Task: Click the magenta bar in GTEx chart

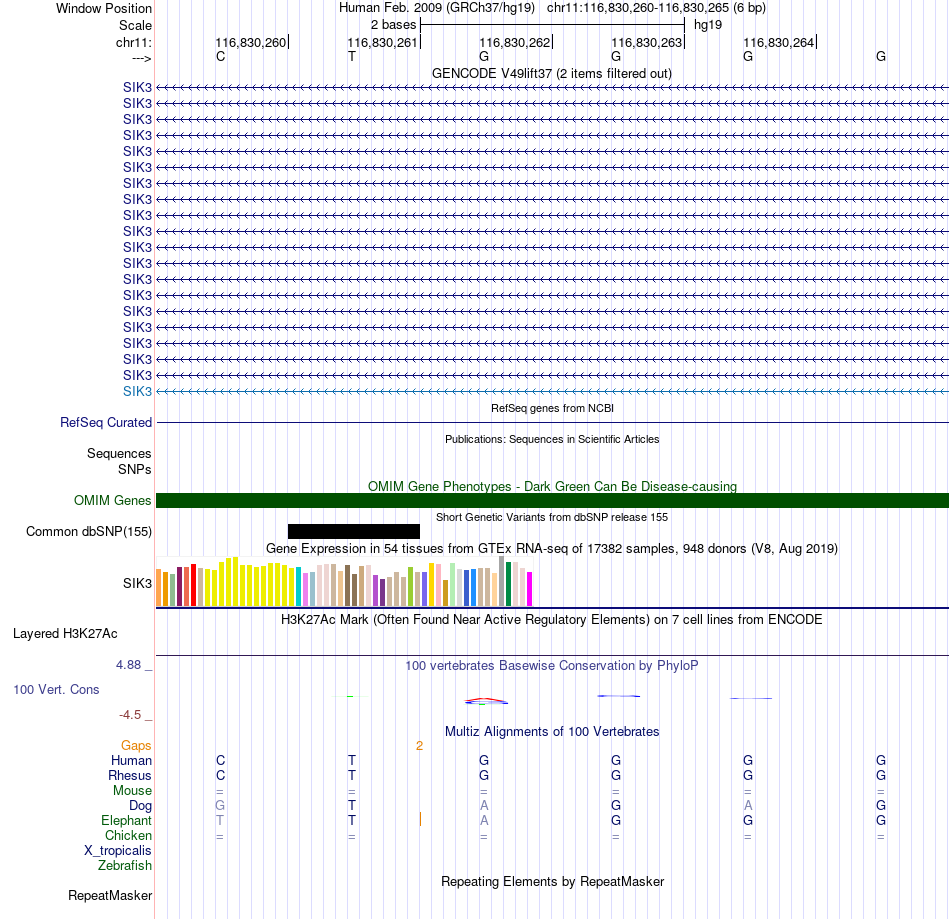Action: pos(530,589)
